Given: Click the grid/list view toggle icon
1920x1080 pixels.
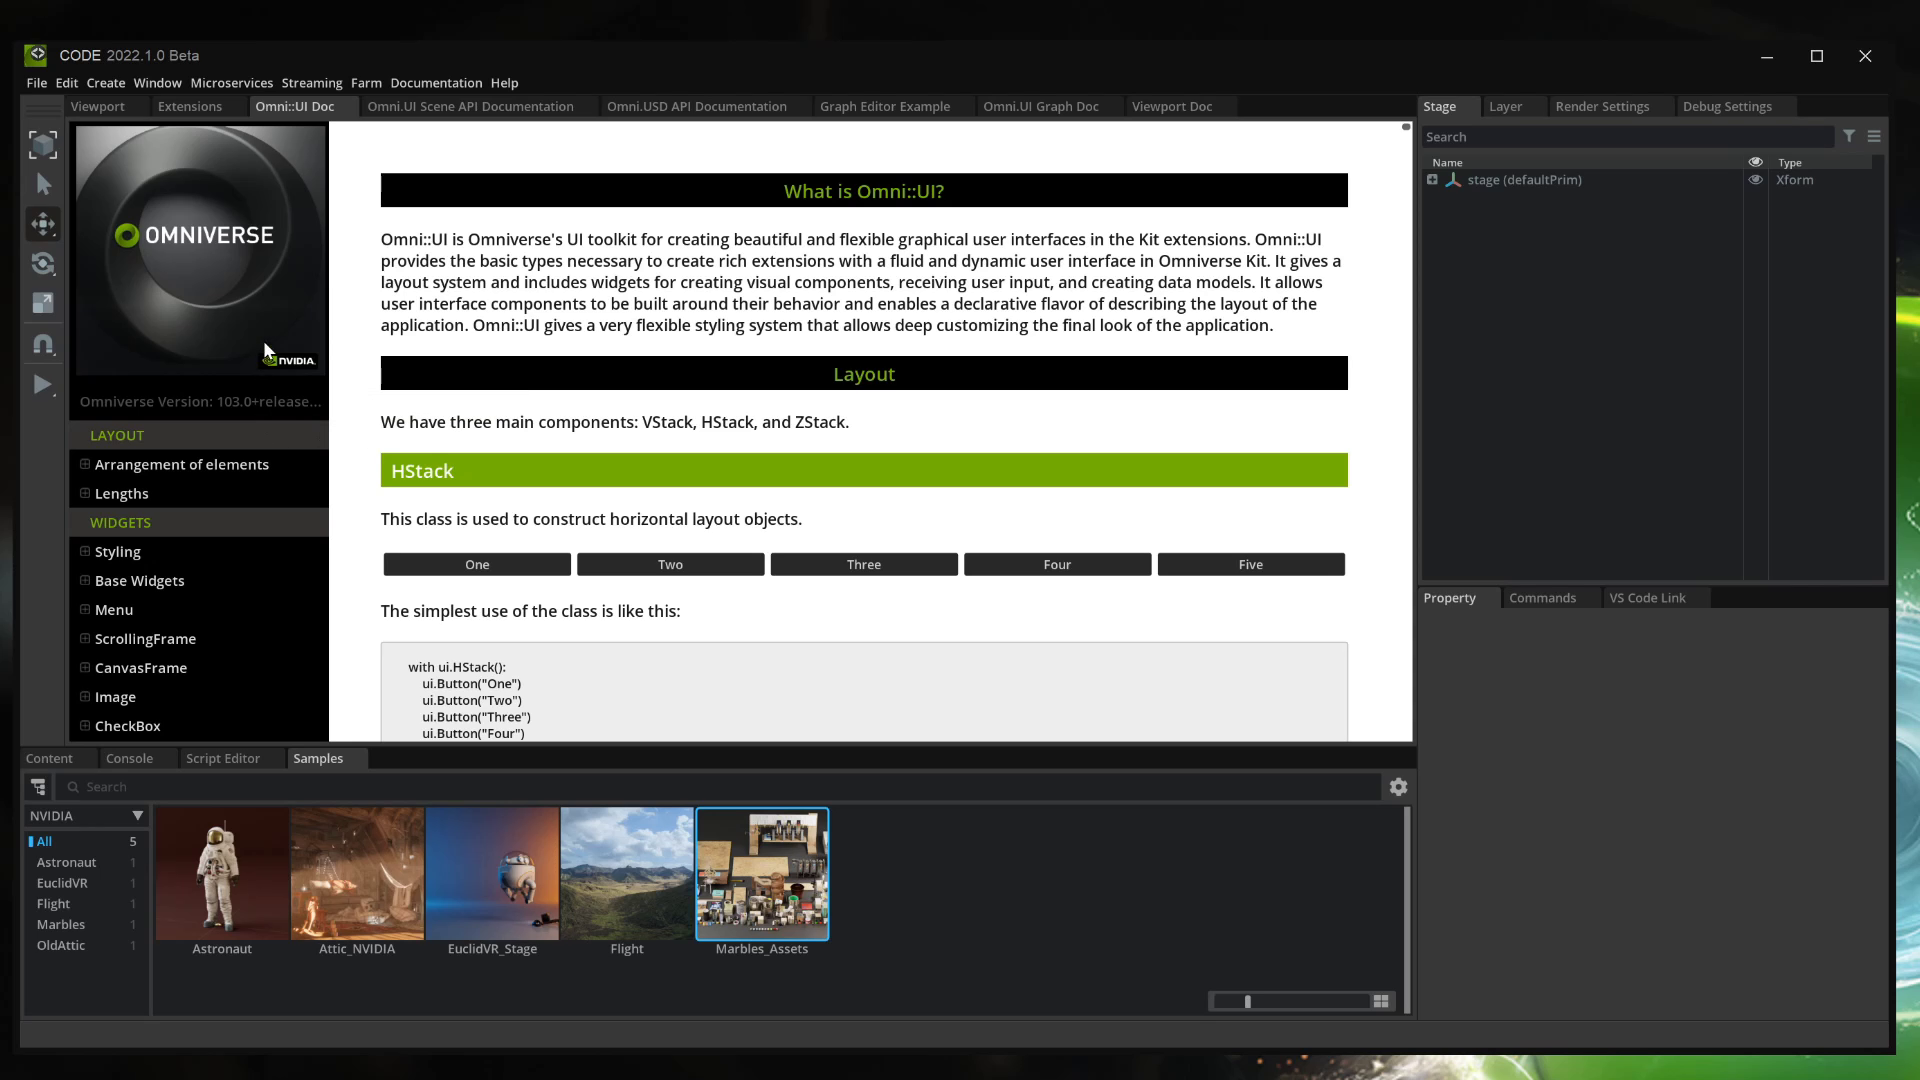Looking at the screenshot, I should [x=1382, y=1000].
